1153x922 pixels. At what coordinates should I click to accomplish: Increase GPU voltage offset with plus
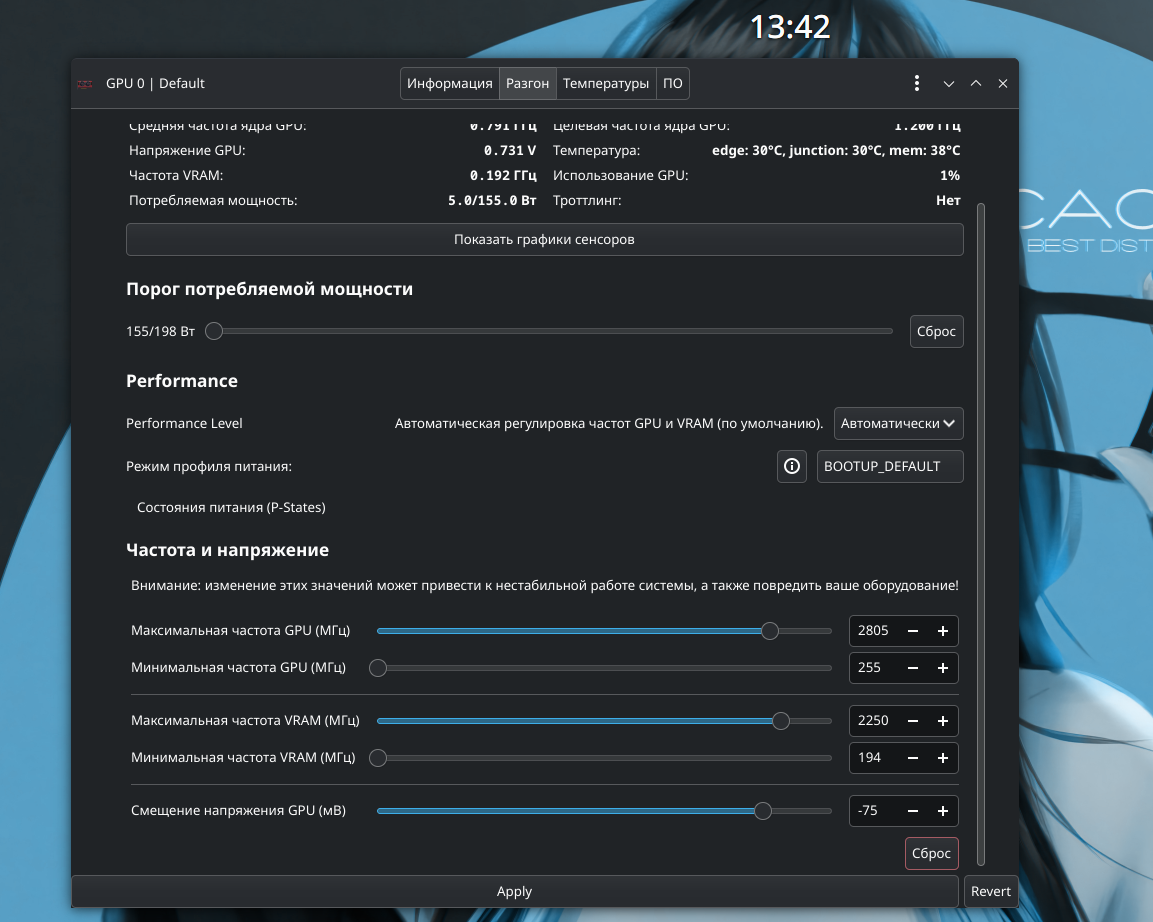tap(943, 811)
